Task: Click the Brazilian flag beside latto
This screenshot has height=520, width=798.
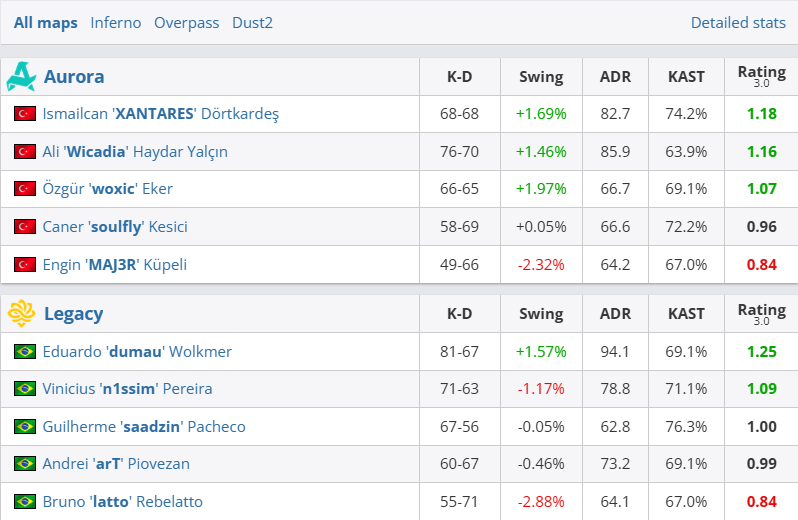Action: [25, 501]
